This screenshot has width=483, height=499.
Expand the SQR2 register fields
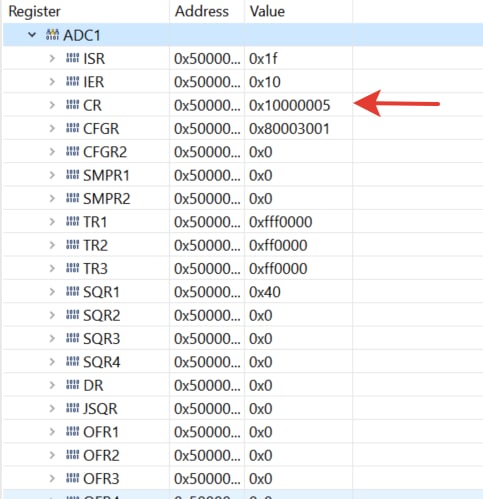pos(52,315)
